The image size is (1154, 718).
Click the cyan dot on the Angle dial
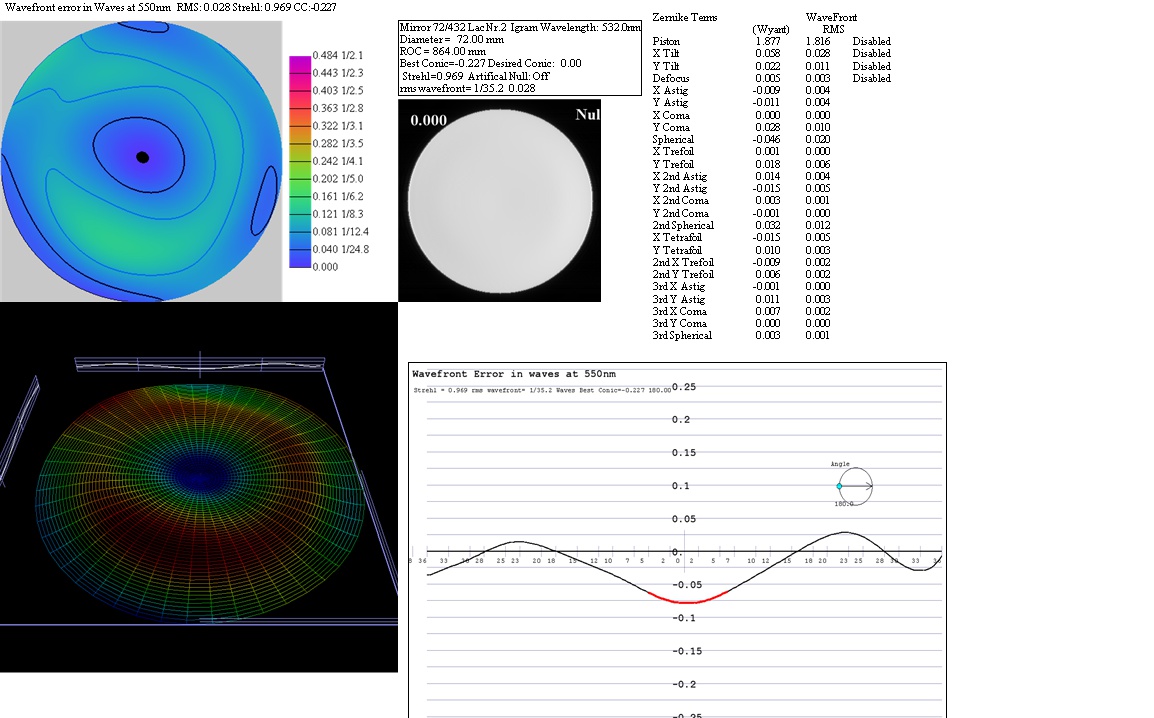coord(839,486)
